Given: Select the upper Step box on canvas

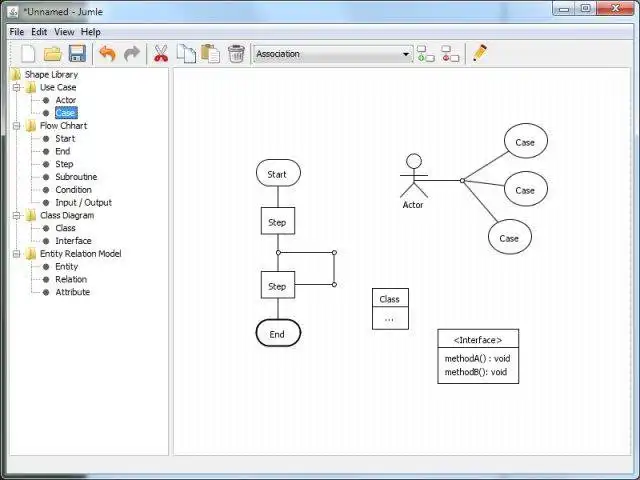Looking at the screenshot, I should (x=278, y=221).
